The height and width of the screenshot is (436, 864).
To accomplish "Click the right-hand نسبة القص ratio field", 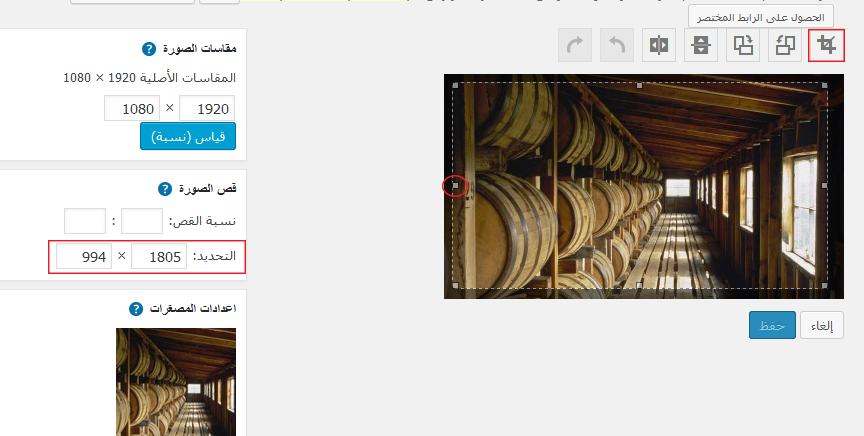I will [x=141, y=221].
